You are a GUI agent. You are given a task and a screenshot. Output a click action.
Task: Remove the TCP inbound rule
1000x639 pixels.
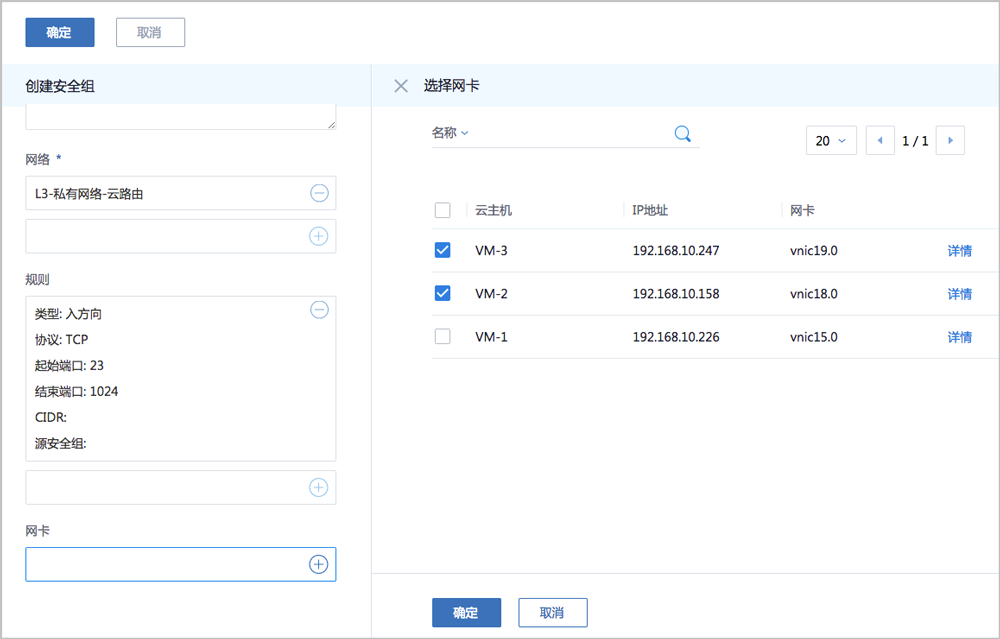coord(319,310)
